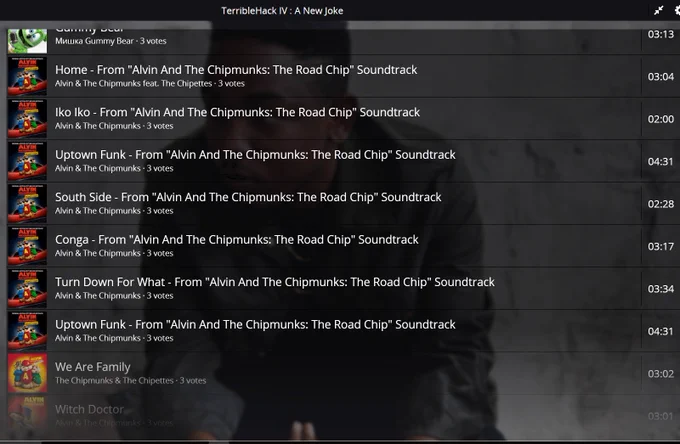The height and width of the screenshot is (444, 680).
Task: Click the Turn Down For What album thumbnail
Action: pos(27,289)
